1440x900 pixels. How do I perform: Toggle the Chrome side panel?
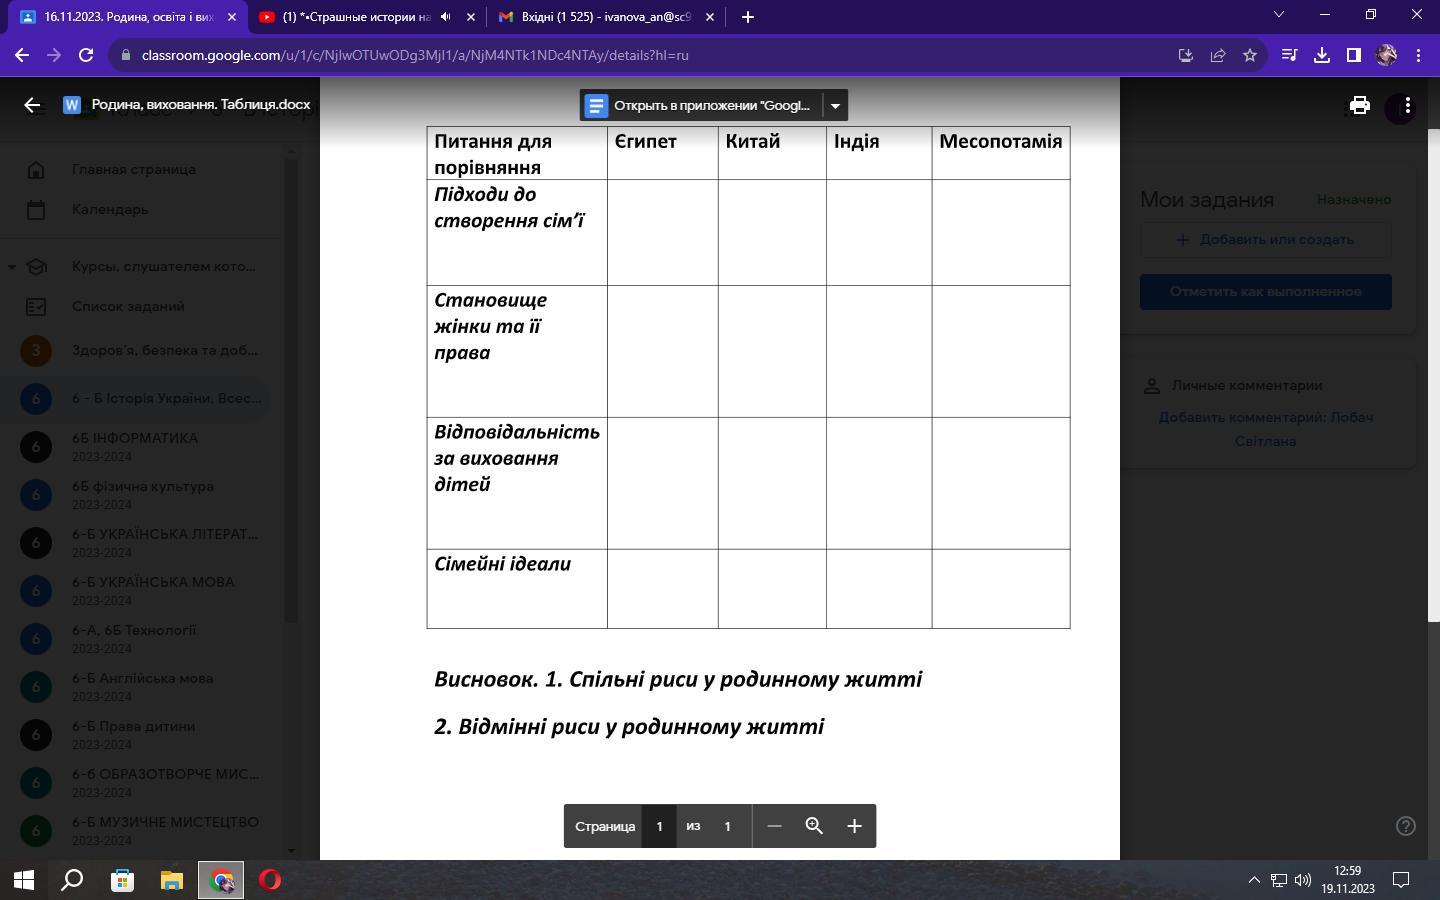coord(1354,55)
